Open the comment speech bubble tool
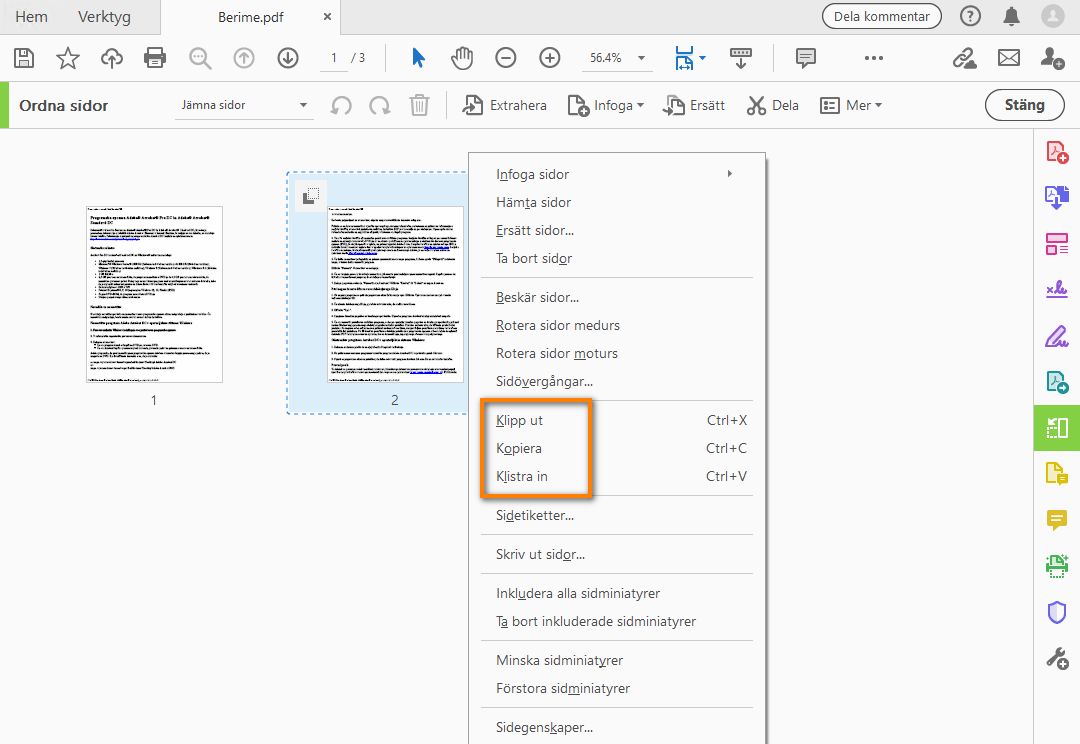 [805, 58]
